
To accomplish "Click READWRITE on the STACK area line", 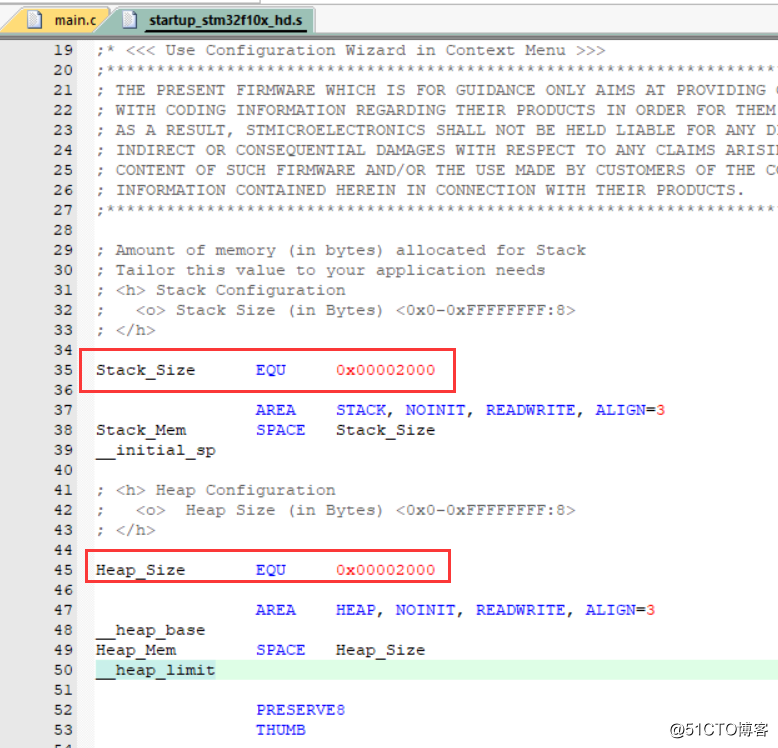I will coord(530,410).
